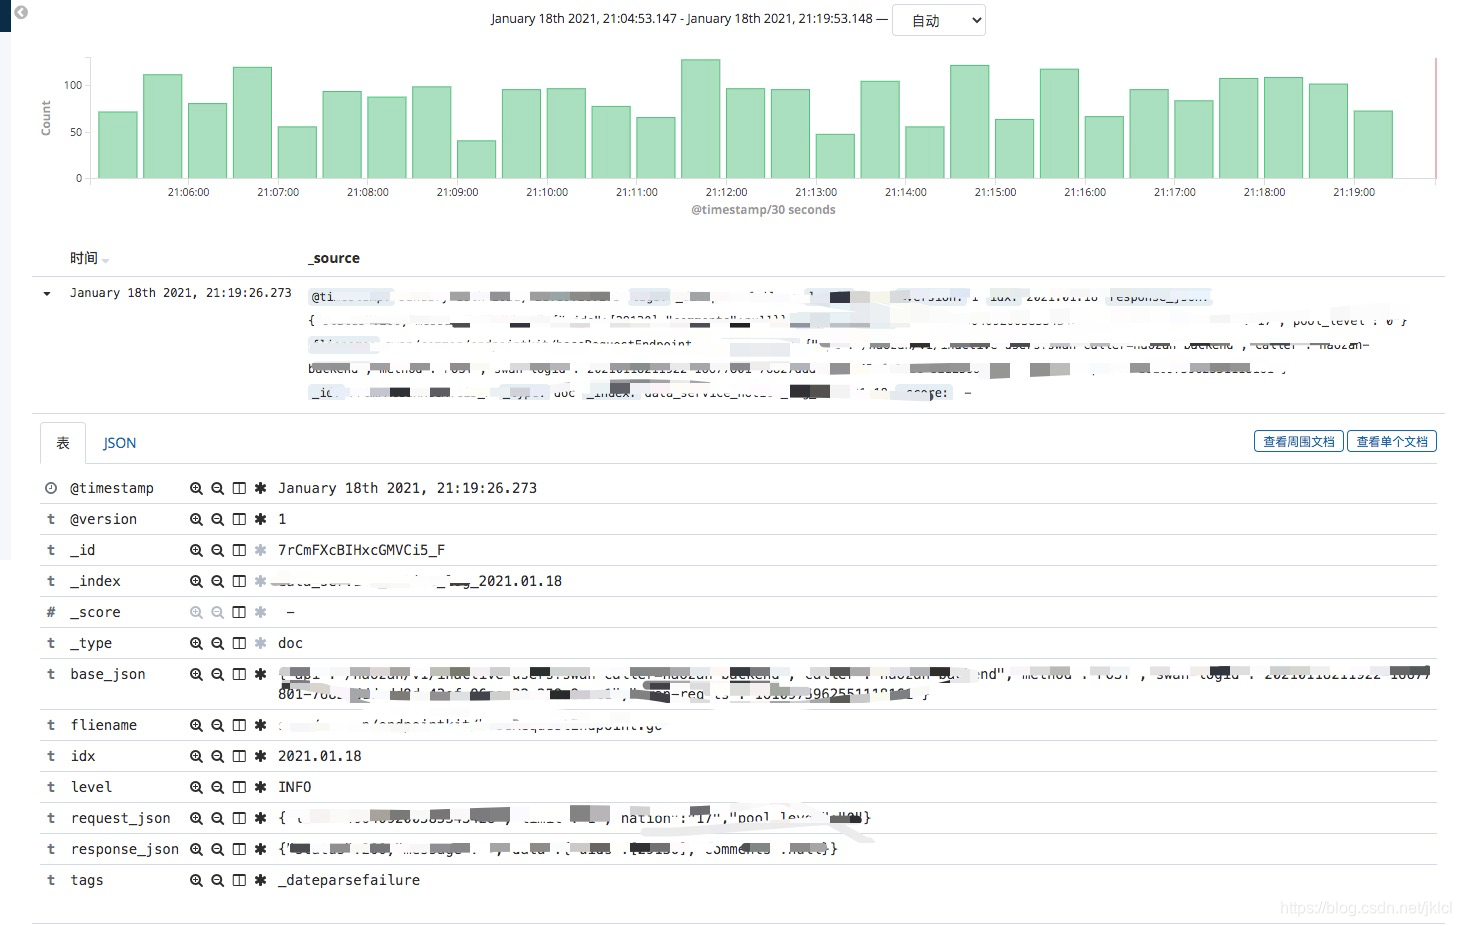Sort by 时间 column arrow

point(106,260)
